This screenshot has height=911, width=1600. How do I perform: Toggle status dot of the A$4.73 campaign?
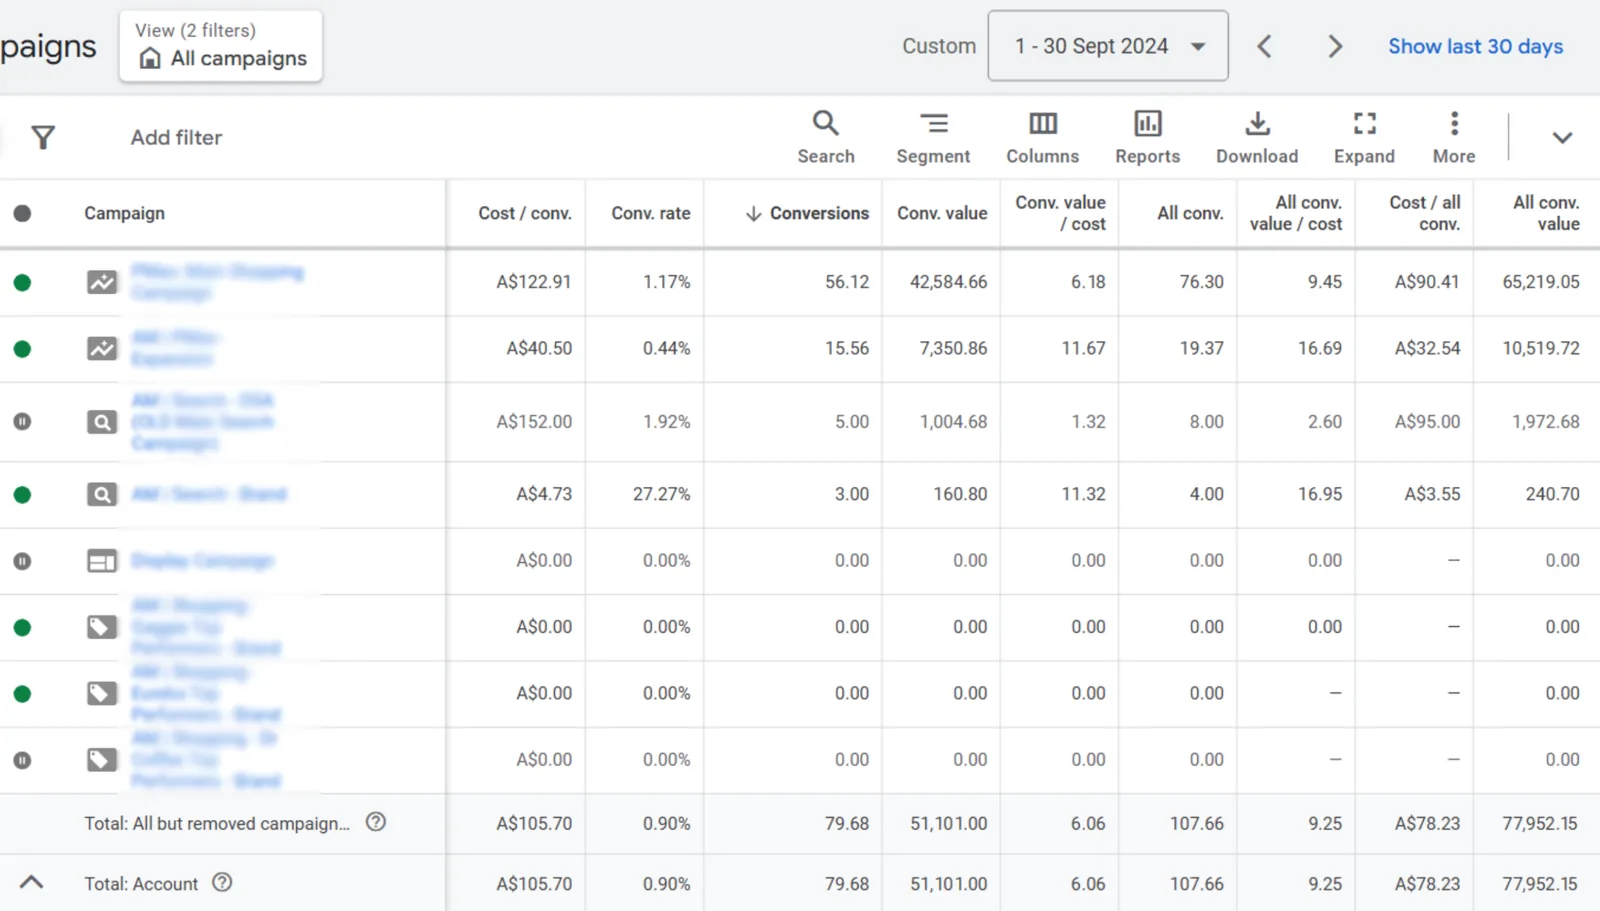click(22, 494)
